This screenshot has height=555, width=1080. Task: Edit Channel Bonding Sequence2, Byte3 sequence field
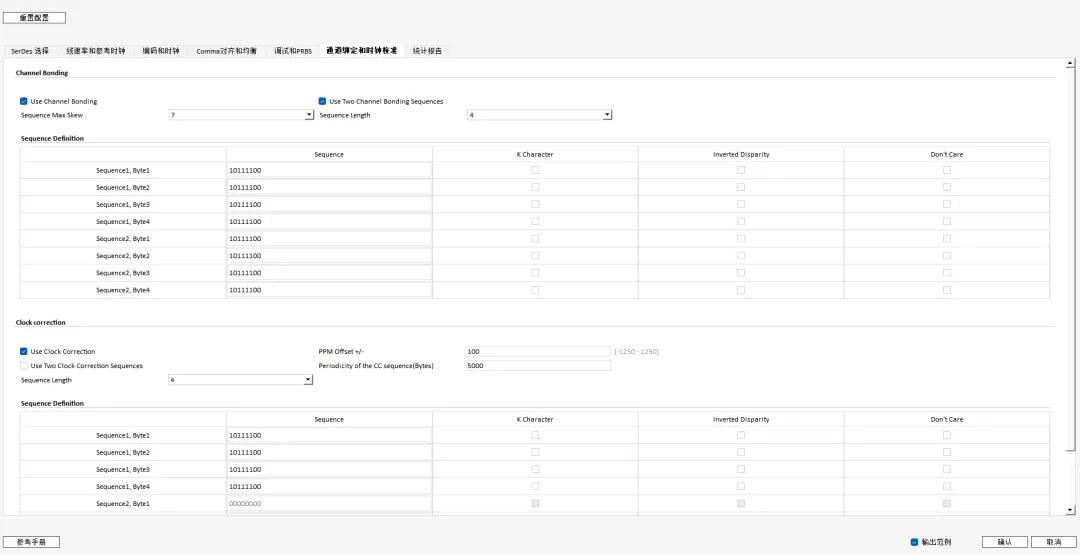pos(329,273)
